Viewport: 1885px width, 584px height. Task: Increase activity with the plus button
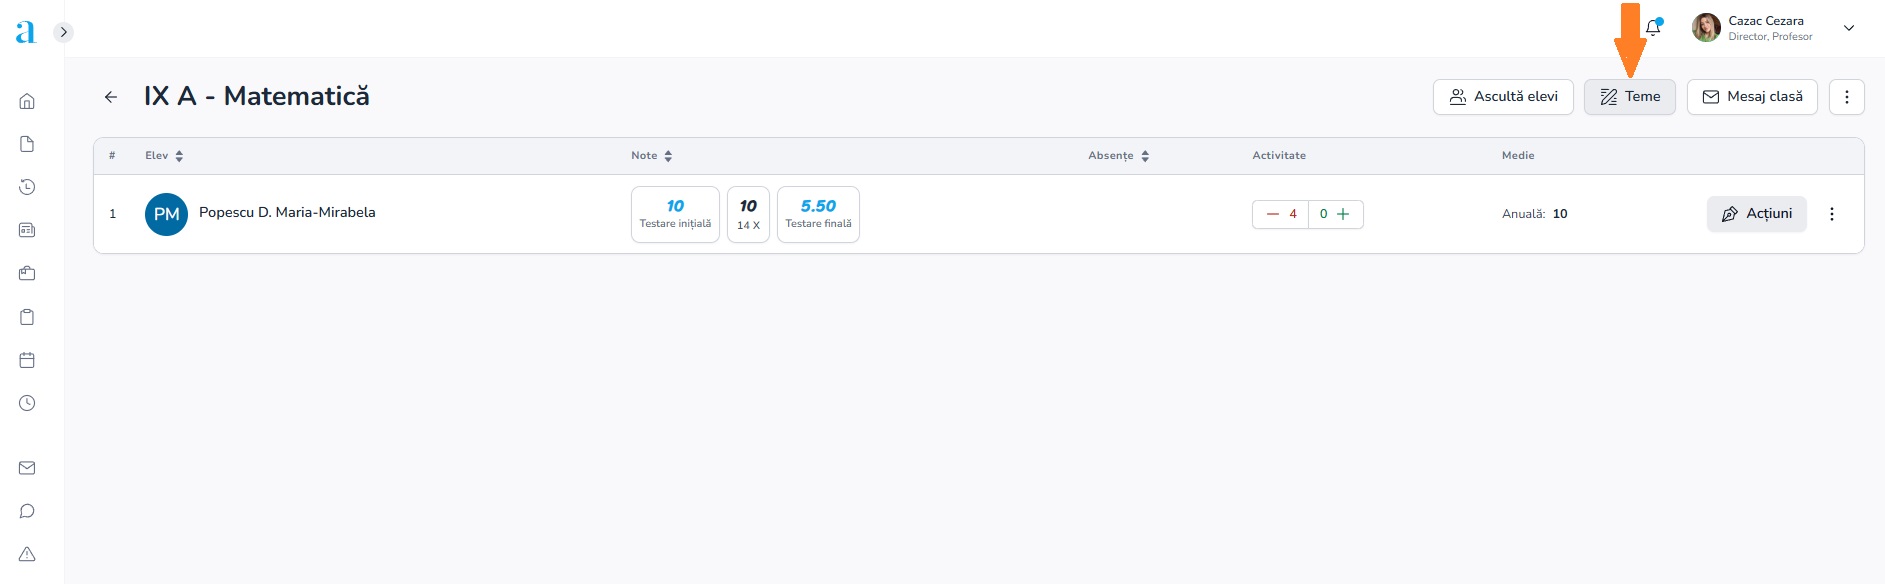click(1343, 214)
